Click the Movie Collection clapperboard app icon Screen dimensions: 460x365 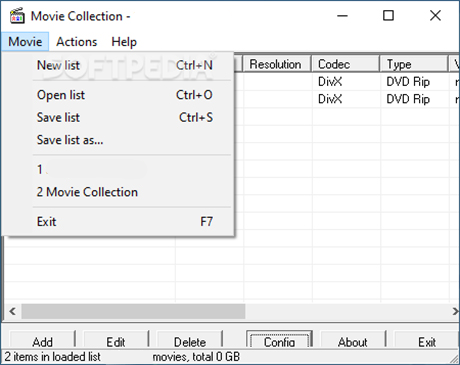pyautogui.click(x=17, y=16)
